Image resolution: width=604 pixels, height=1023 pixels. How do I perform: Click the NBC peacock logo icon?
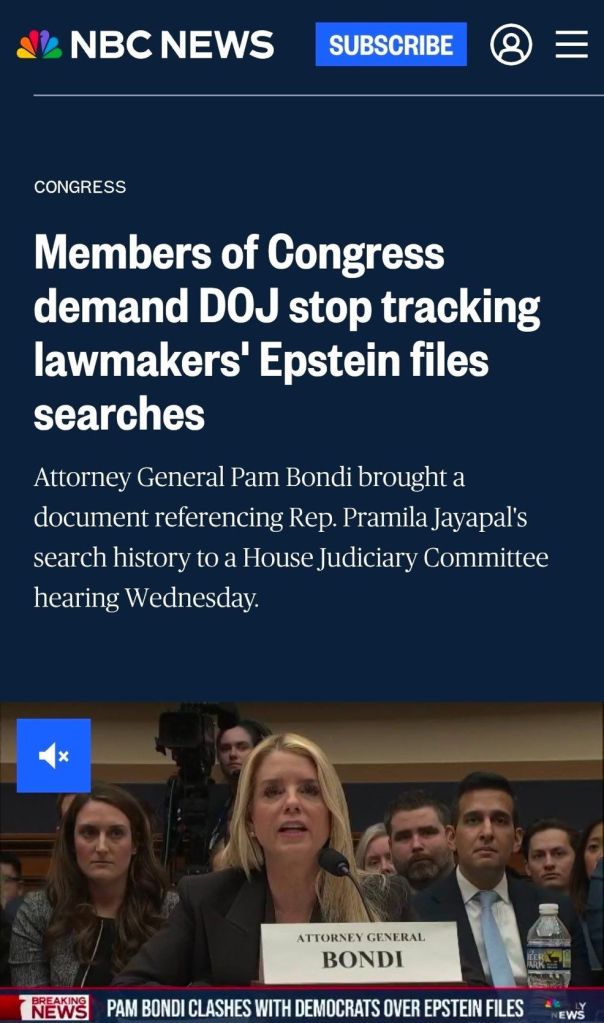click(40, 44)
